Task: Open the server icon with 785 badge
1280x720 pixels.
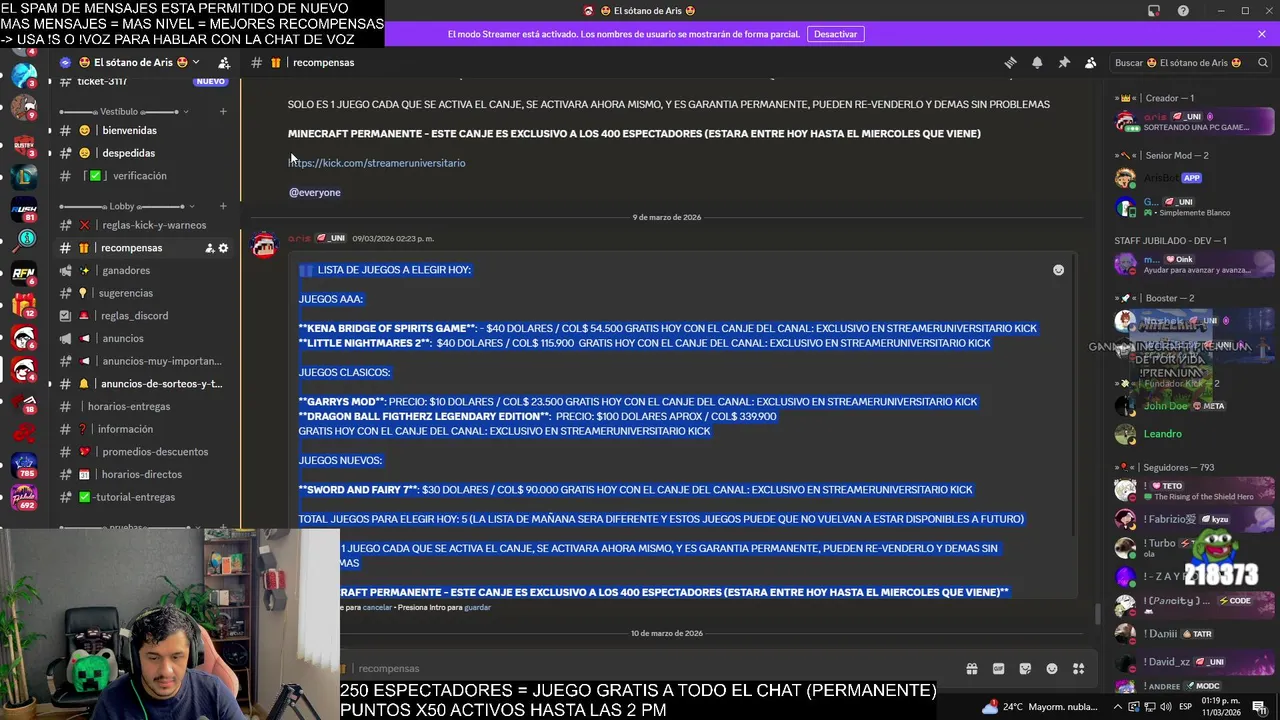Action: pyautogui.click(x=24, y=465)
